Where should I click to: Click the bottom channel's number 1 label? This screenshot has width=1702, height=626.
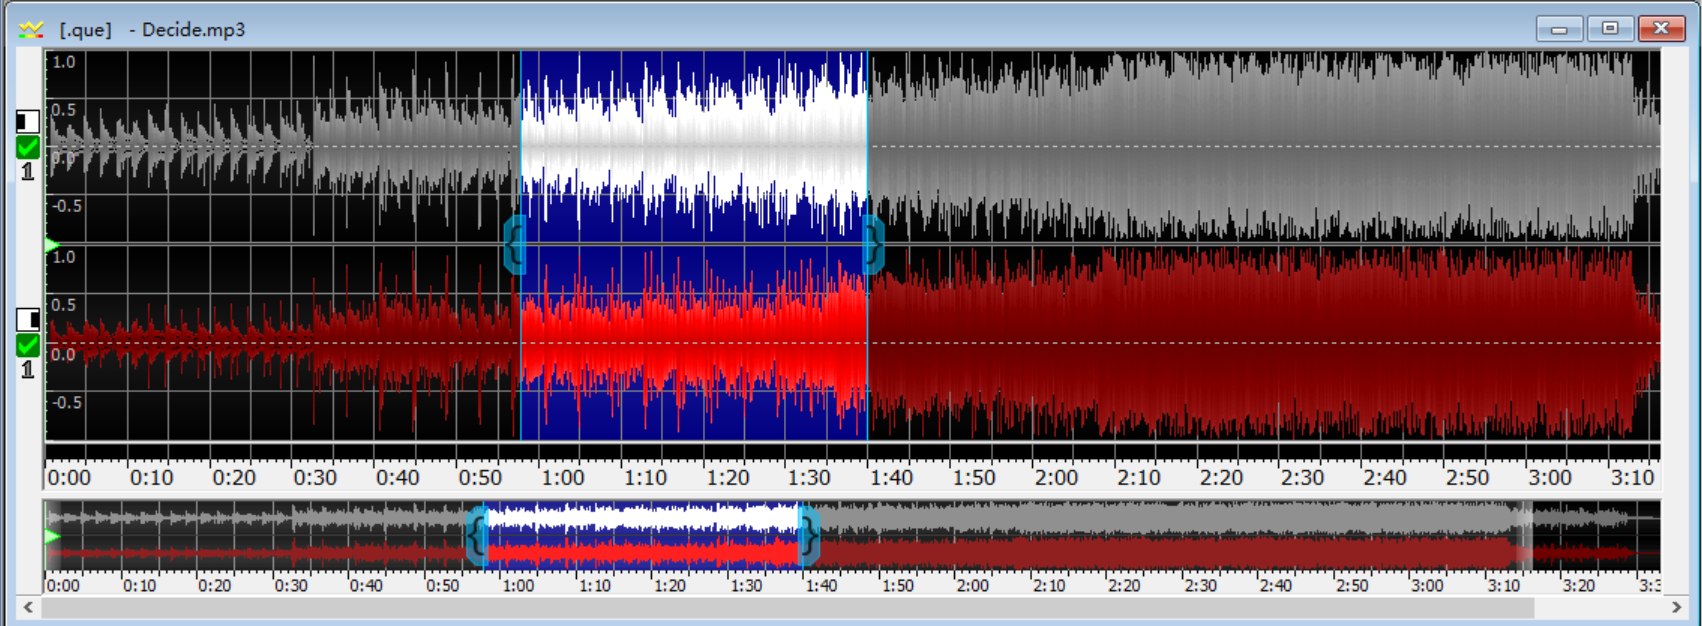tap(28, 370)
